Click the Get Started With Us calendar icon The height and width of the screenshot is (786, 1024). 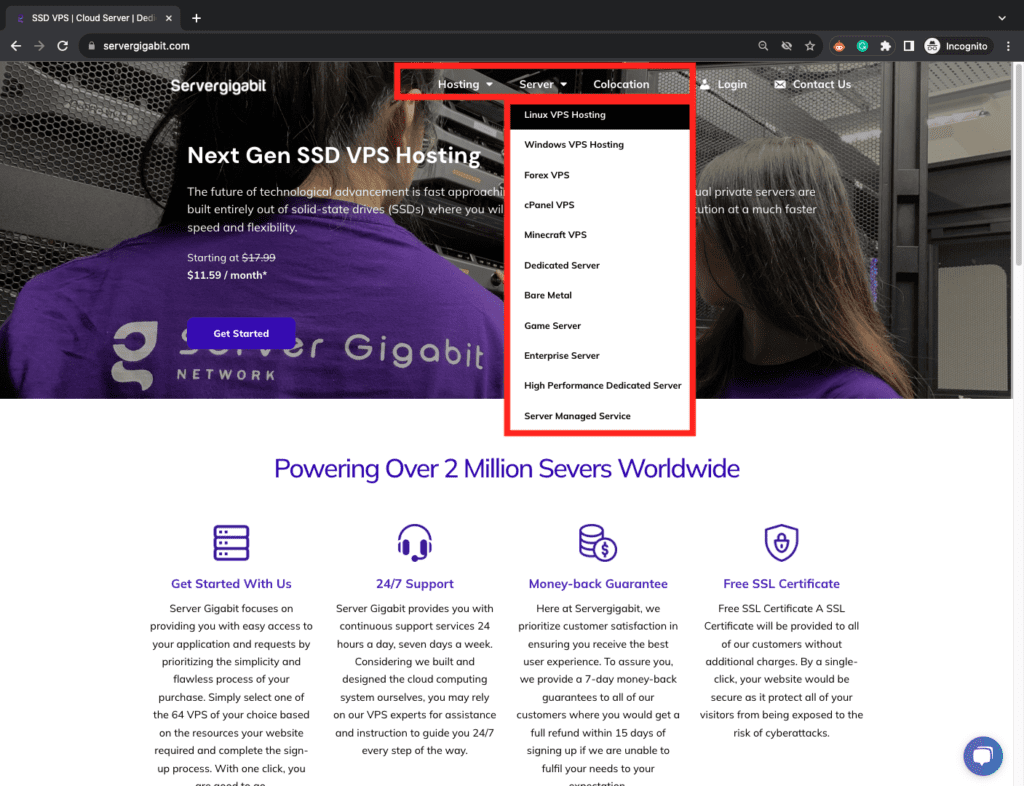pyautogui.click(x=231, y=542)
